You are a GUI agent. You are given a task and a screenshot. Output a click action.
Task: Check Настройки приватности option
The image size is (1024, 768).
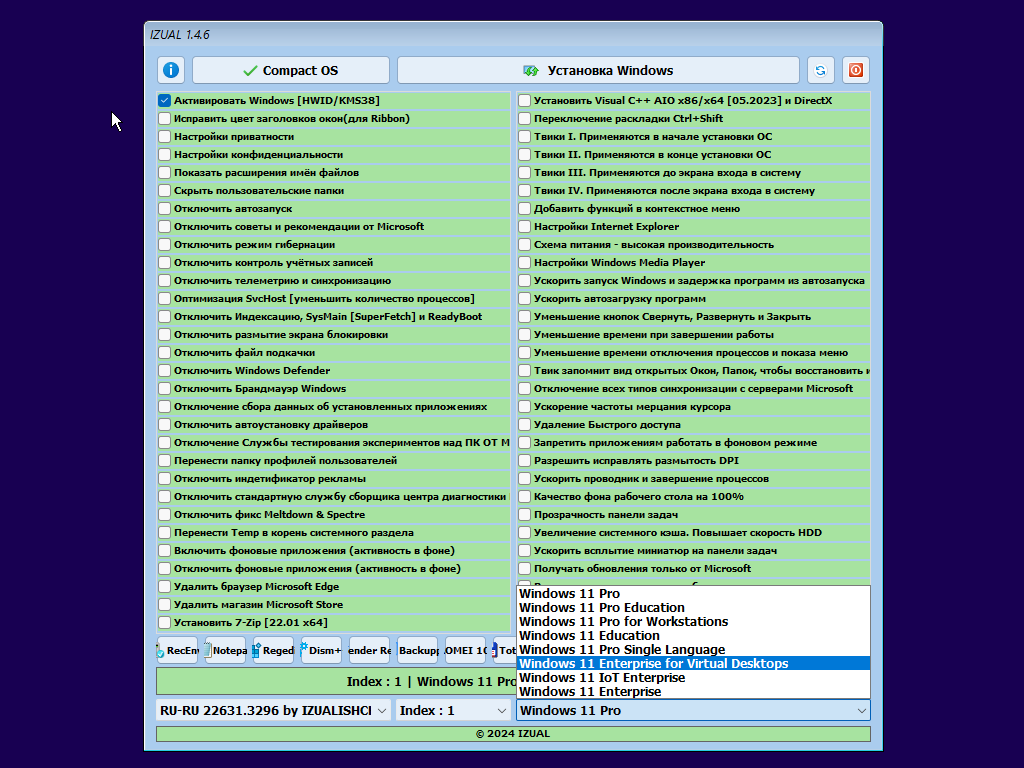pos(165,136)
